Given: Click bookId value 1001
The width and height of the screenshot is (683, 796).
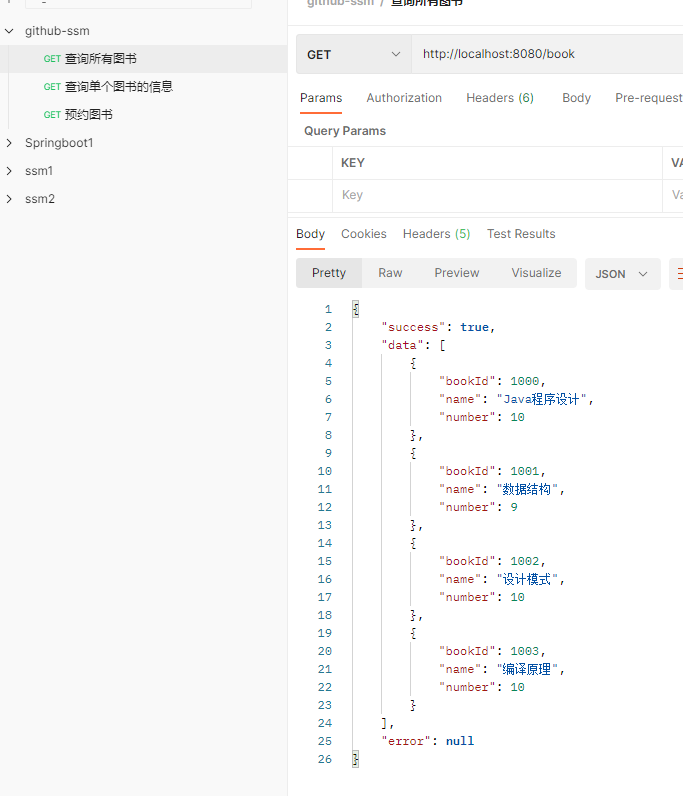Looking at the screenshot, I should tap(525, 471).
